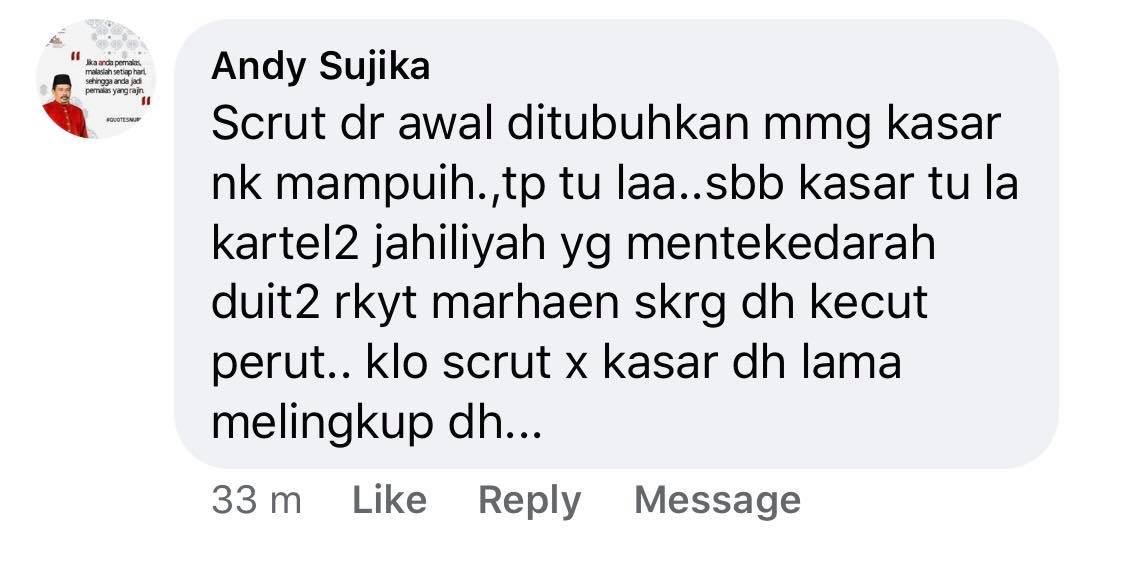The height and width of the screenshot is (561, 1125).
Task: Click the word 'mentekedarah' in comment
Action: (781, 244)
